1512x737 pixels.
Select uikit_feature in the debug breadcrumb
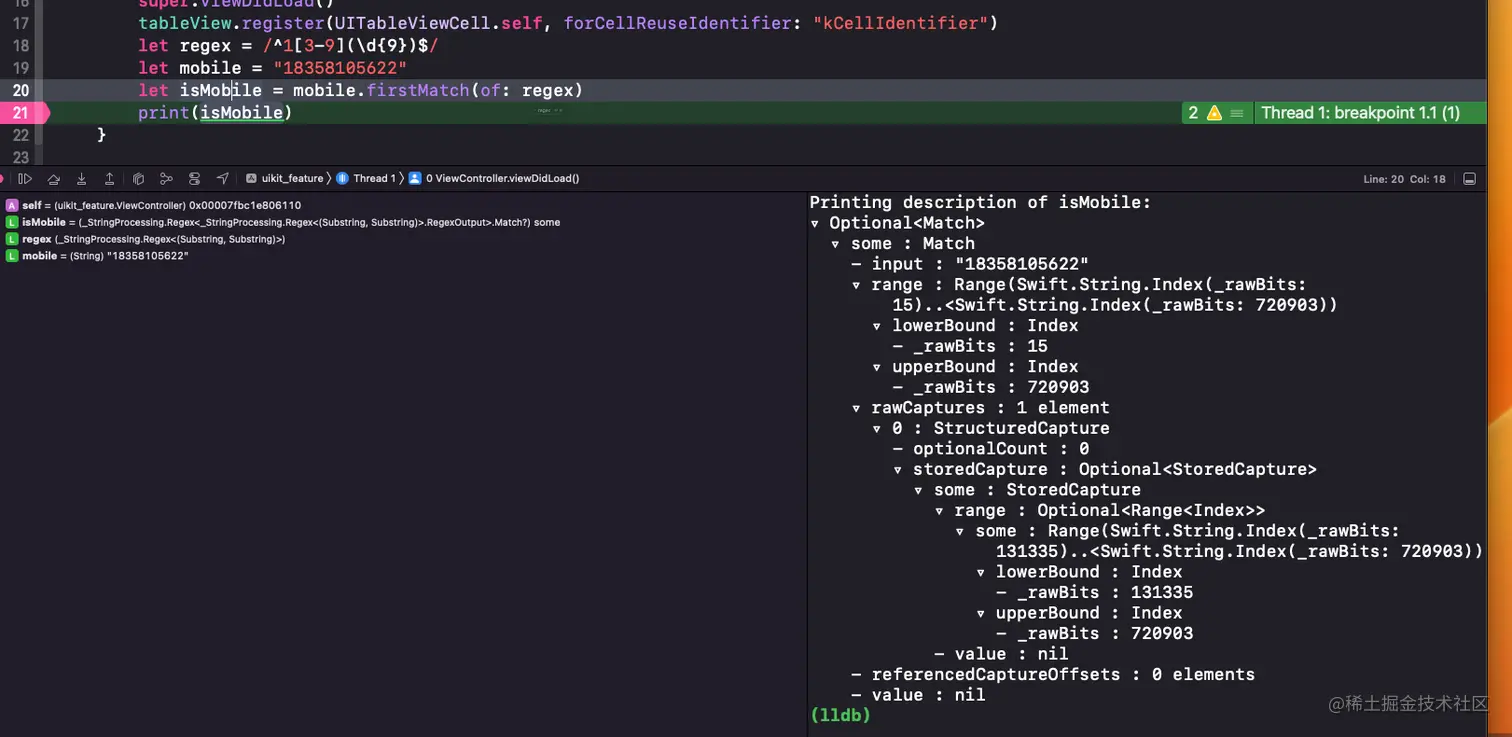point(285,179)
